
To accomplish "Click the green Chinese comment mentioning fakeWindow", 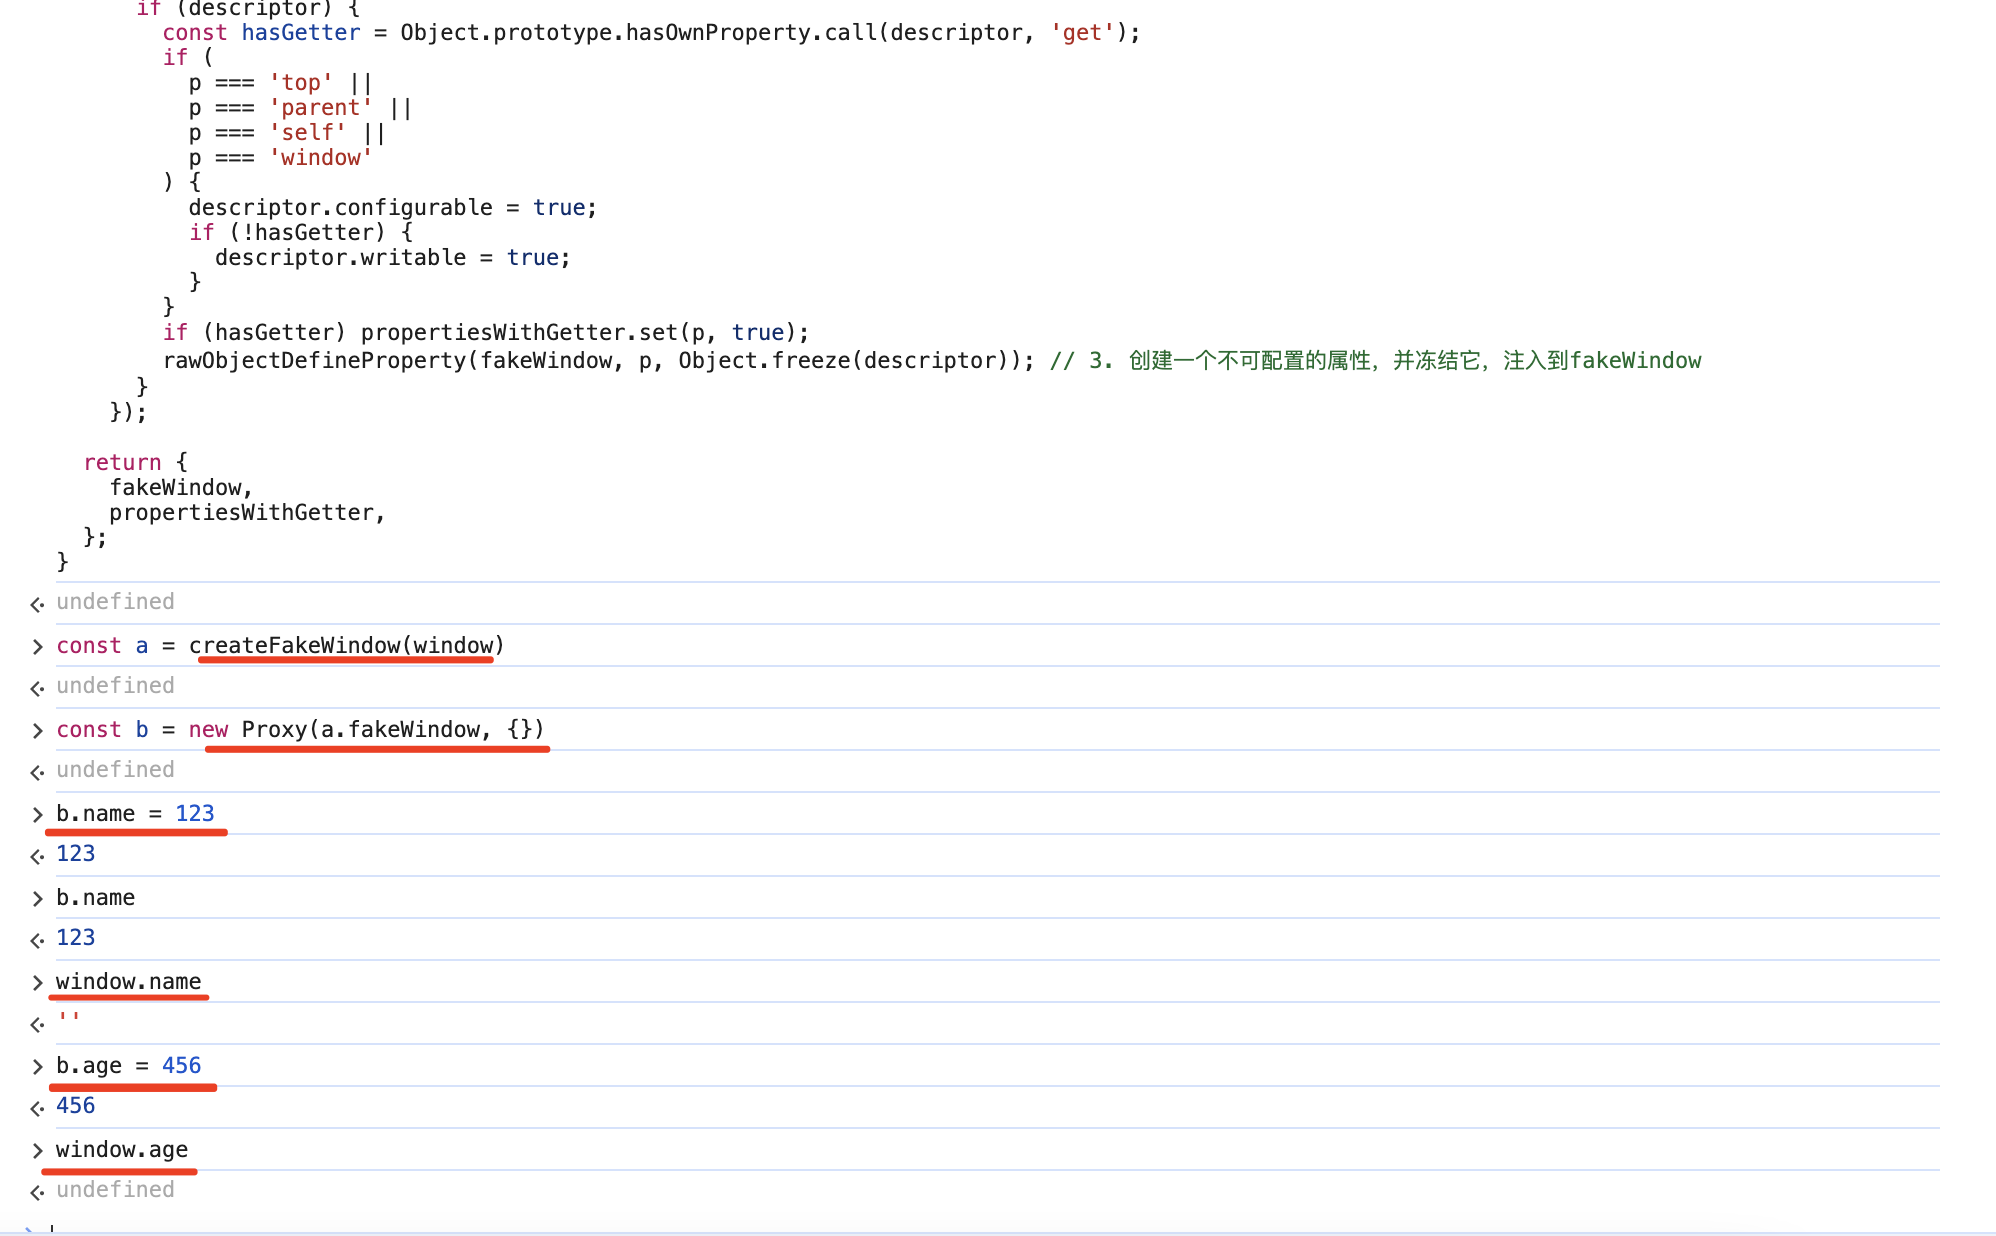I will click(x=1375, y=361).
